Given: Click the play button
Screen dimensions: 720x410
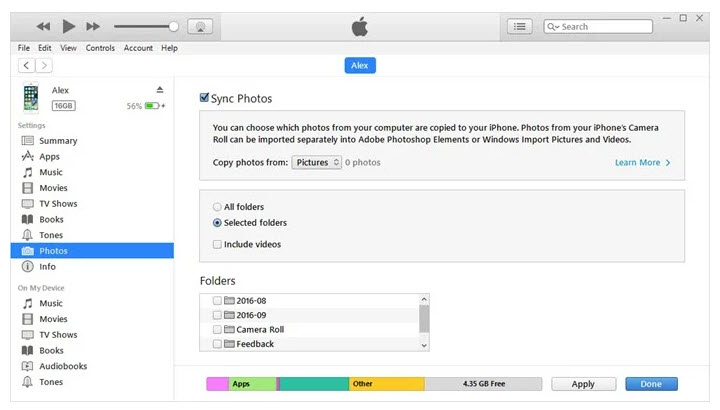Looking at the screenshot, I should click(x=68, y=26).
